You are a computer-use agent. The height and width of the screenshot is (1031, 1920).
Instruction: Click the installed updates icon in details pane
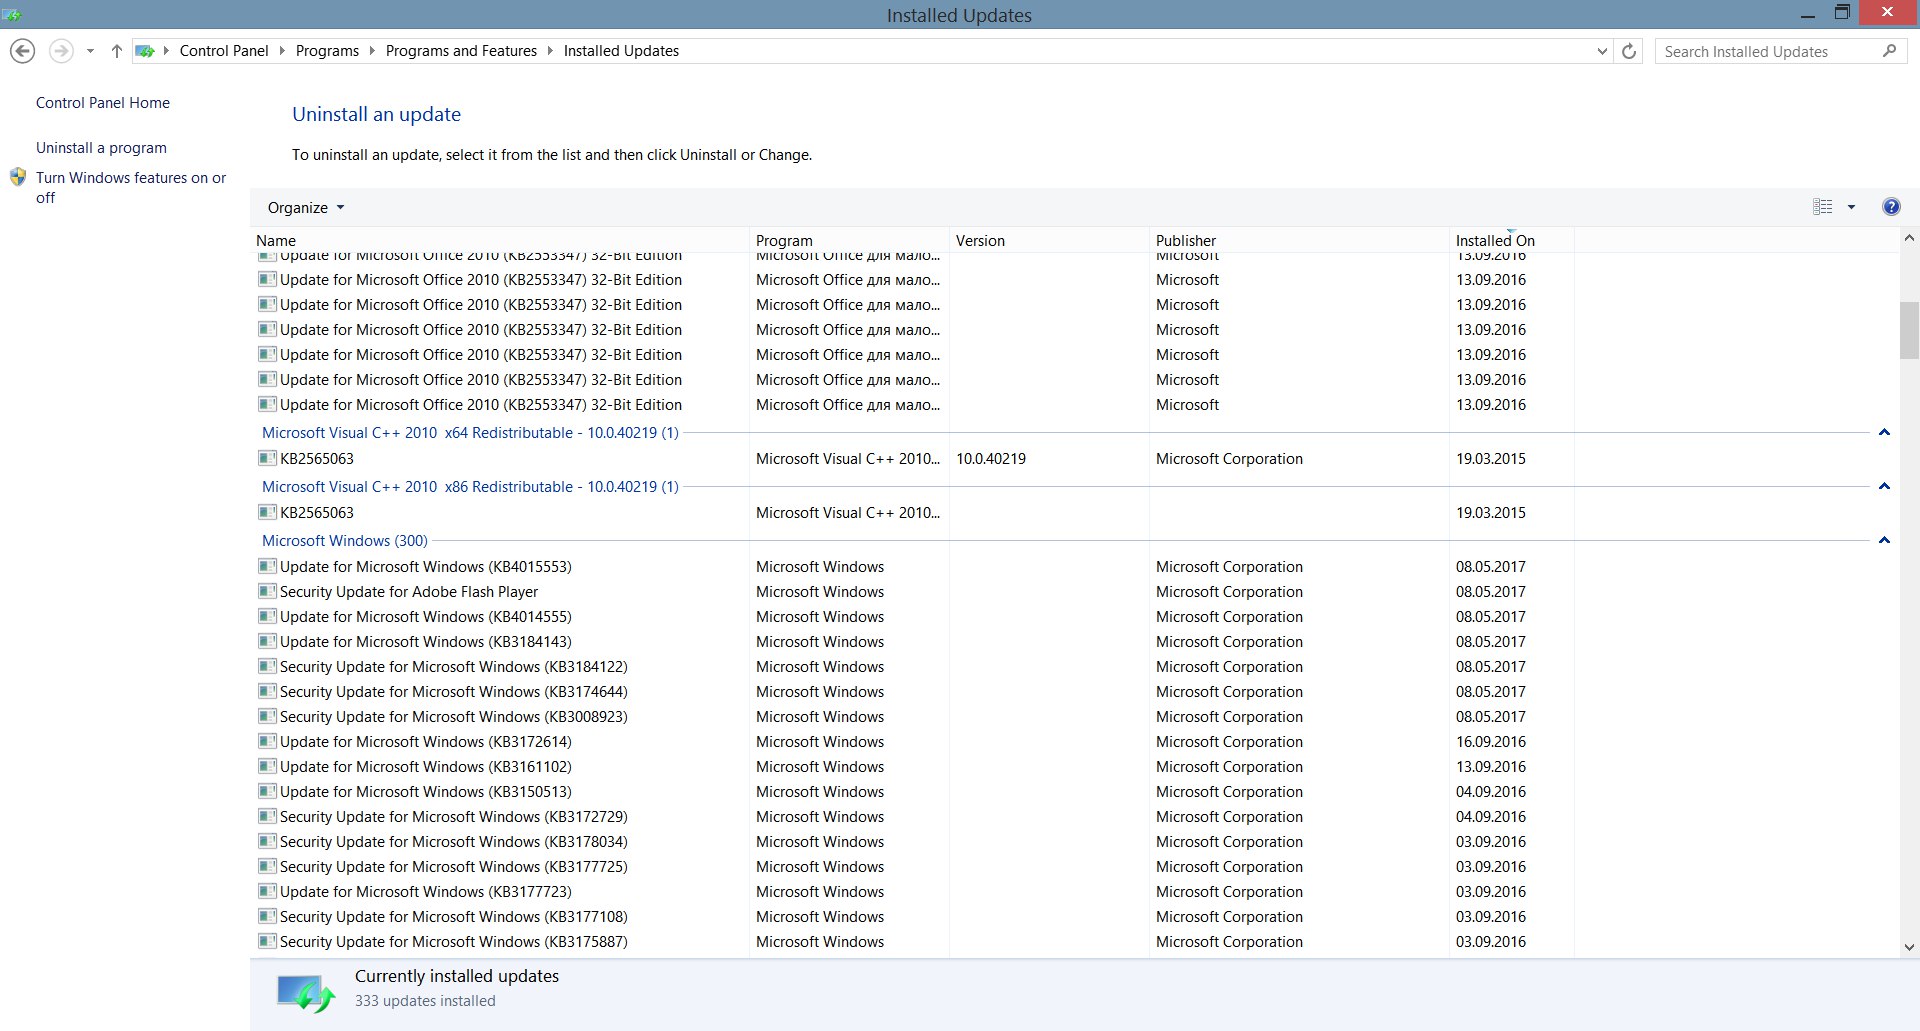tap(306, 993)
